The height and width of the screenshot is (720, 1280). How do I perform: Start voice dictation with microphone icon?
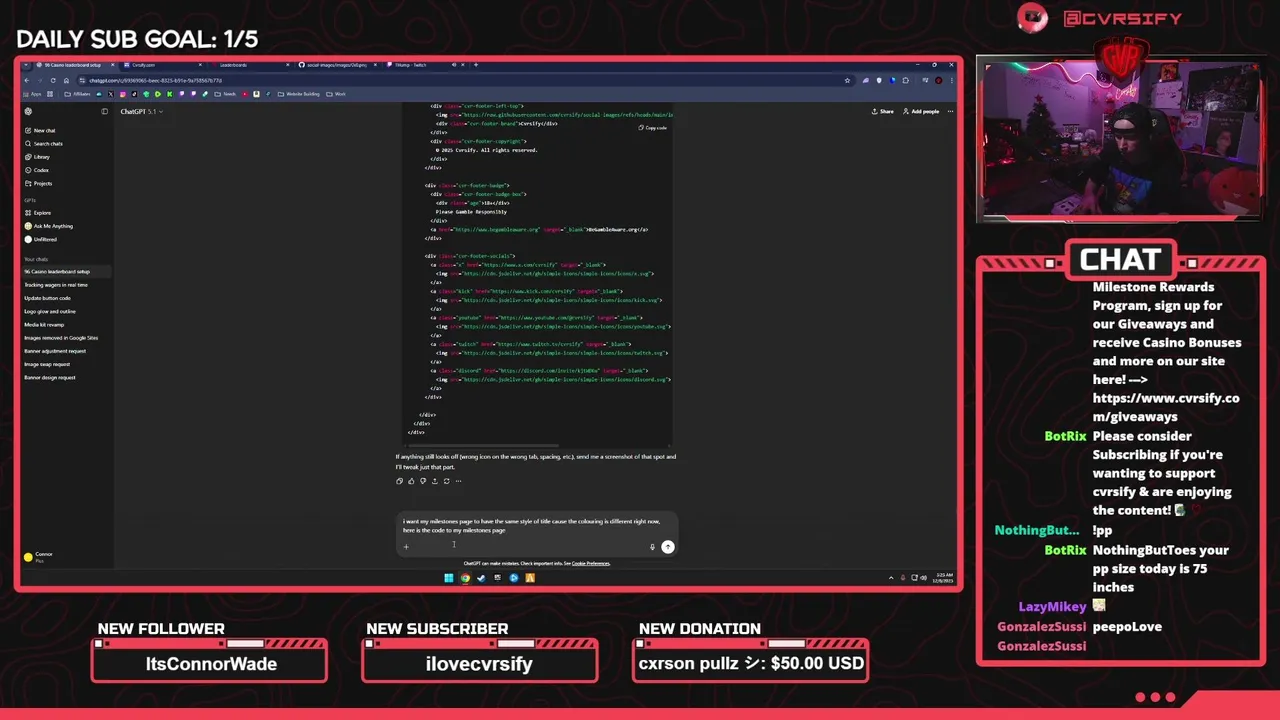click(x=652, y=547)
